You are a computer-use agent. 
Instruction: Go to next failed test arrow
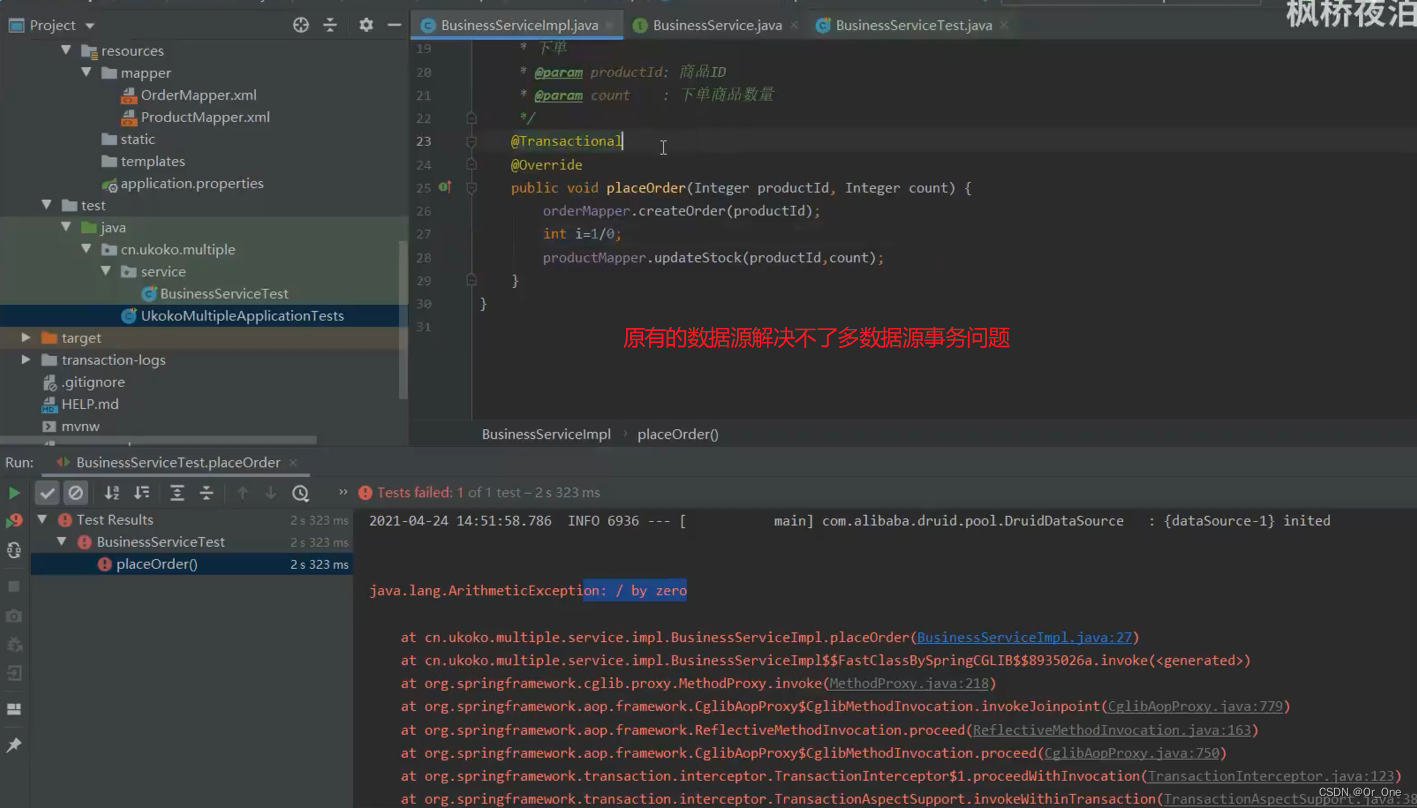tap(270, 493)
